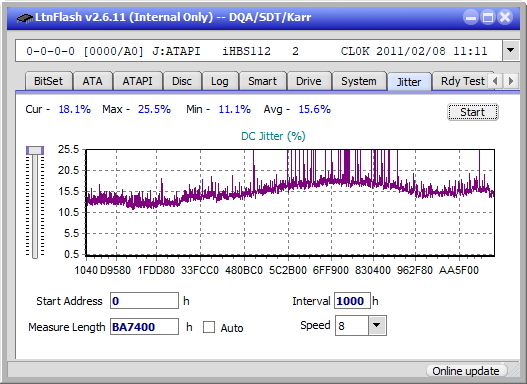Image resolution: width=527 pixels, height=384 pixels.
Task: Open the ATAPI tab
Action: point(137,81)
